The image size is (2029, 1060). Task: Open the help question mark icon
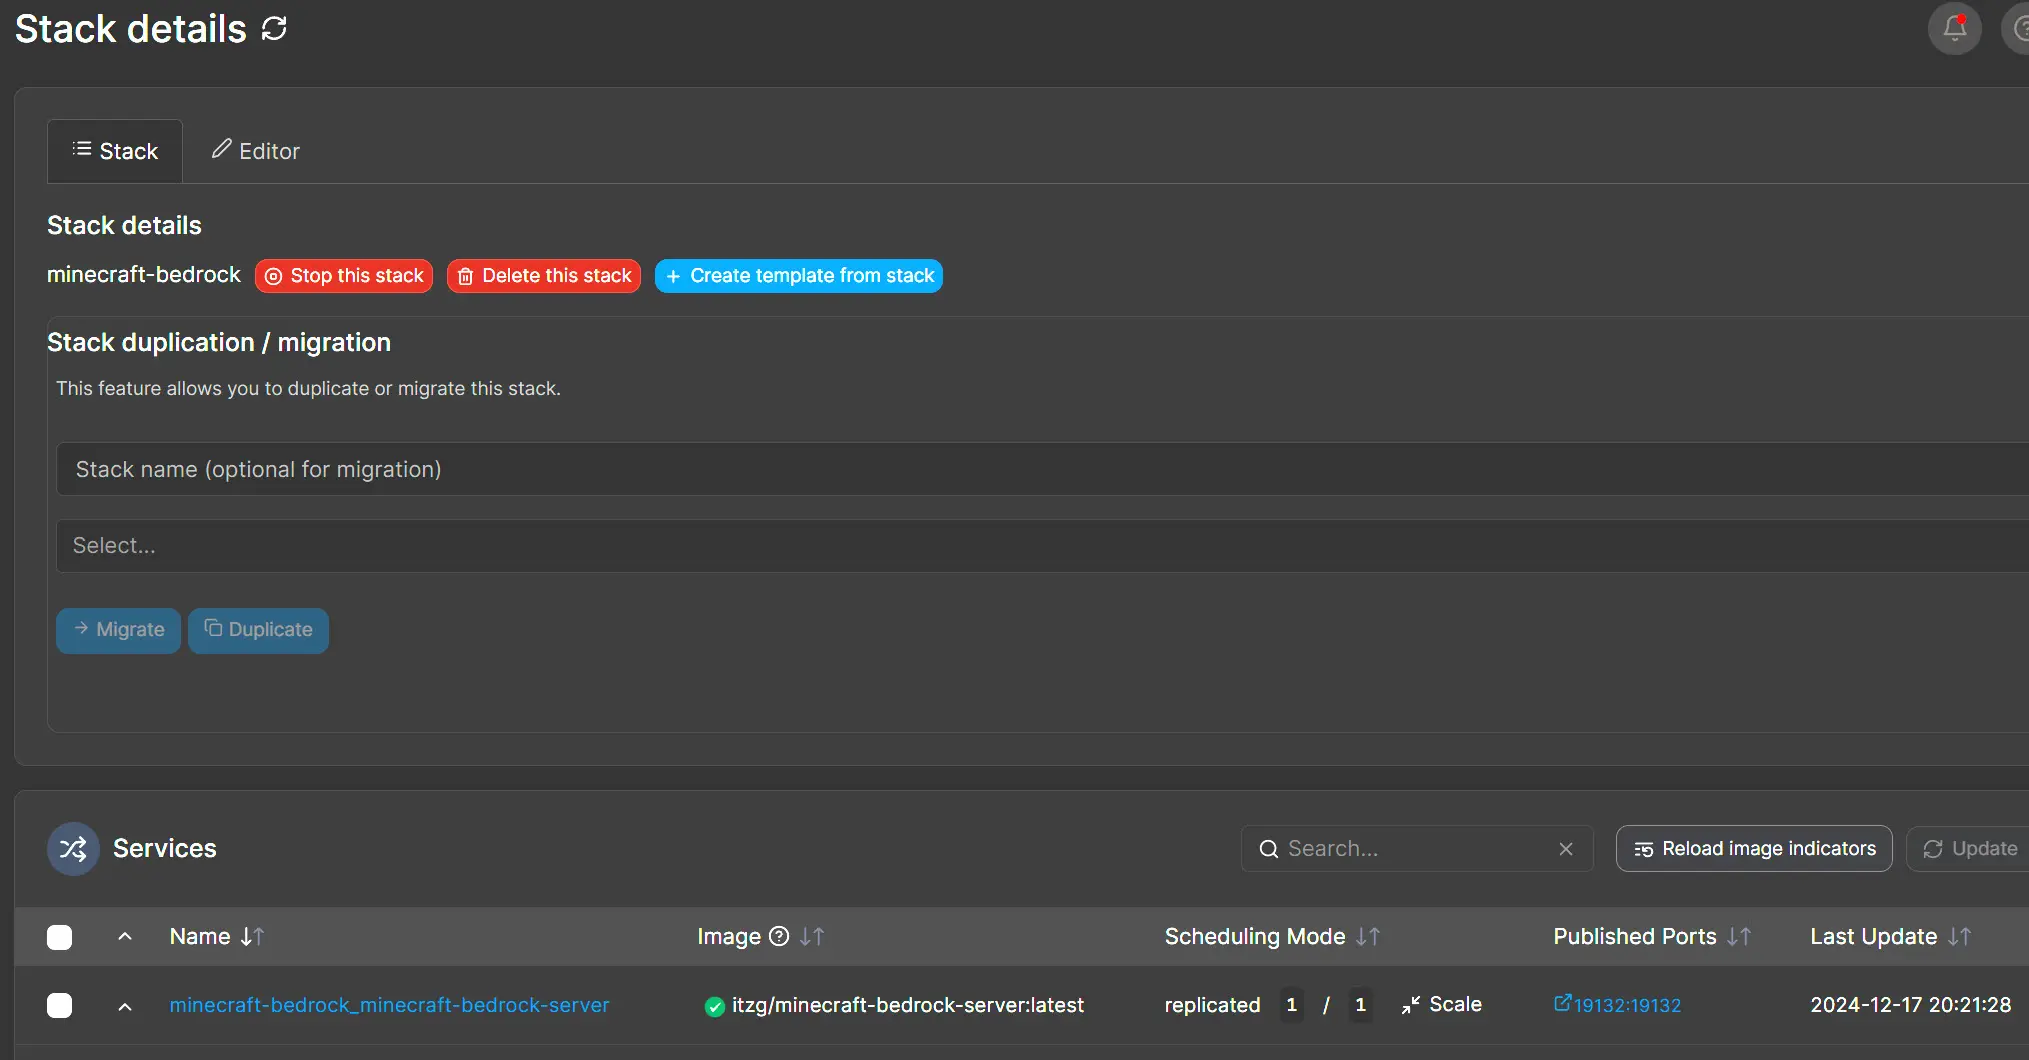click(x=2020, y=28)
